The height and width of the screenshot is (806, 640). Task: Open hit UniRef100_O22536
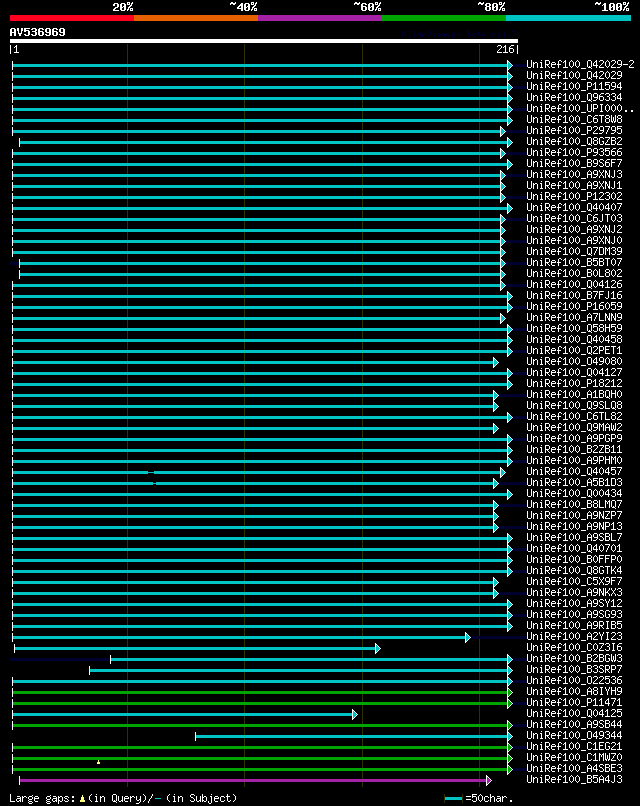click(x=574, y=681)
